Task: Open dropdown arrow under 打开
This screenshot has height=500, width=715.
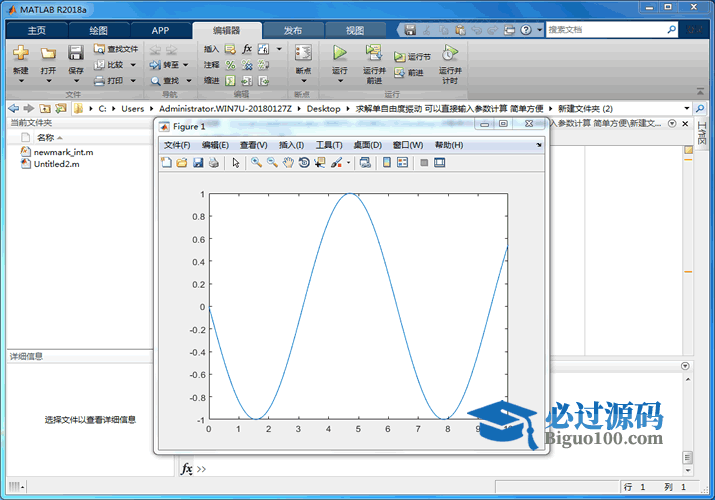Action: (x=48, y=81)
